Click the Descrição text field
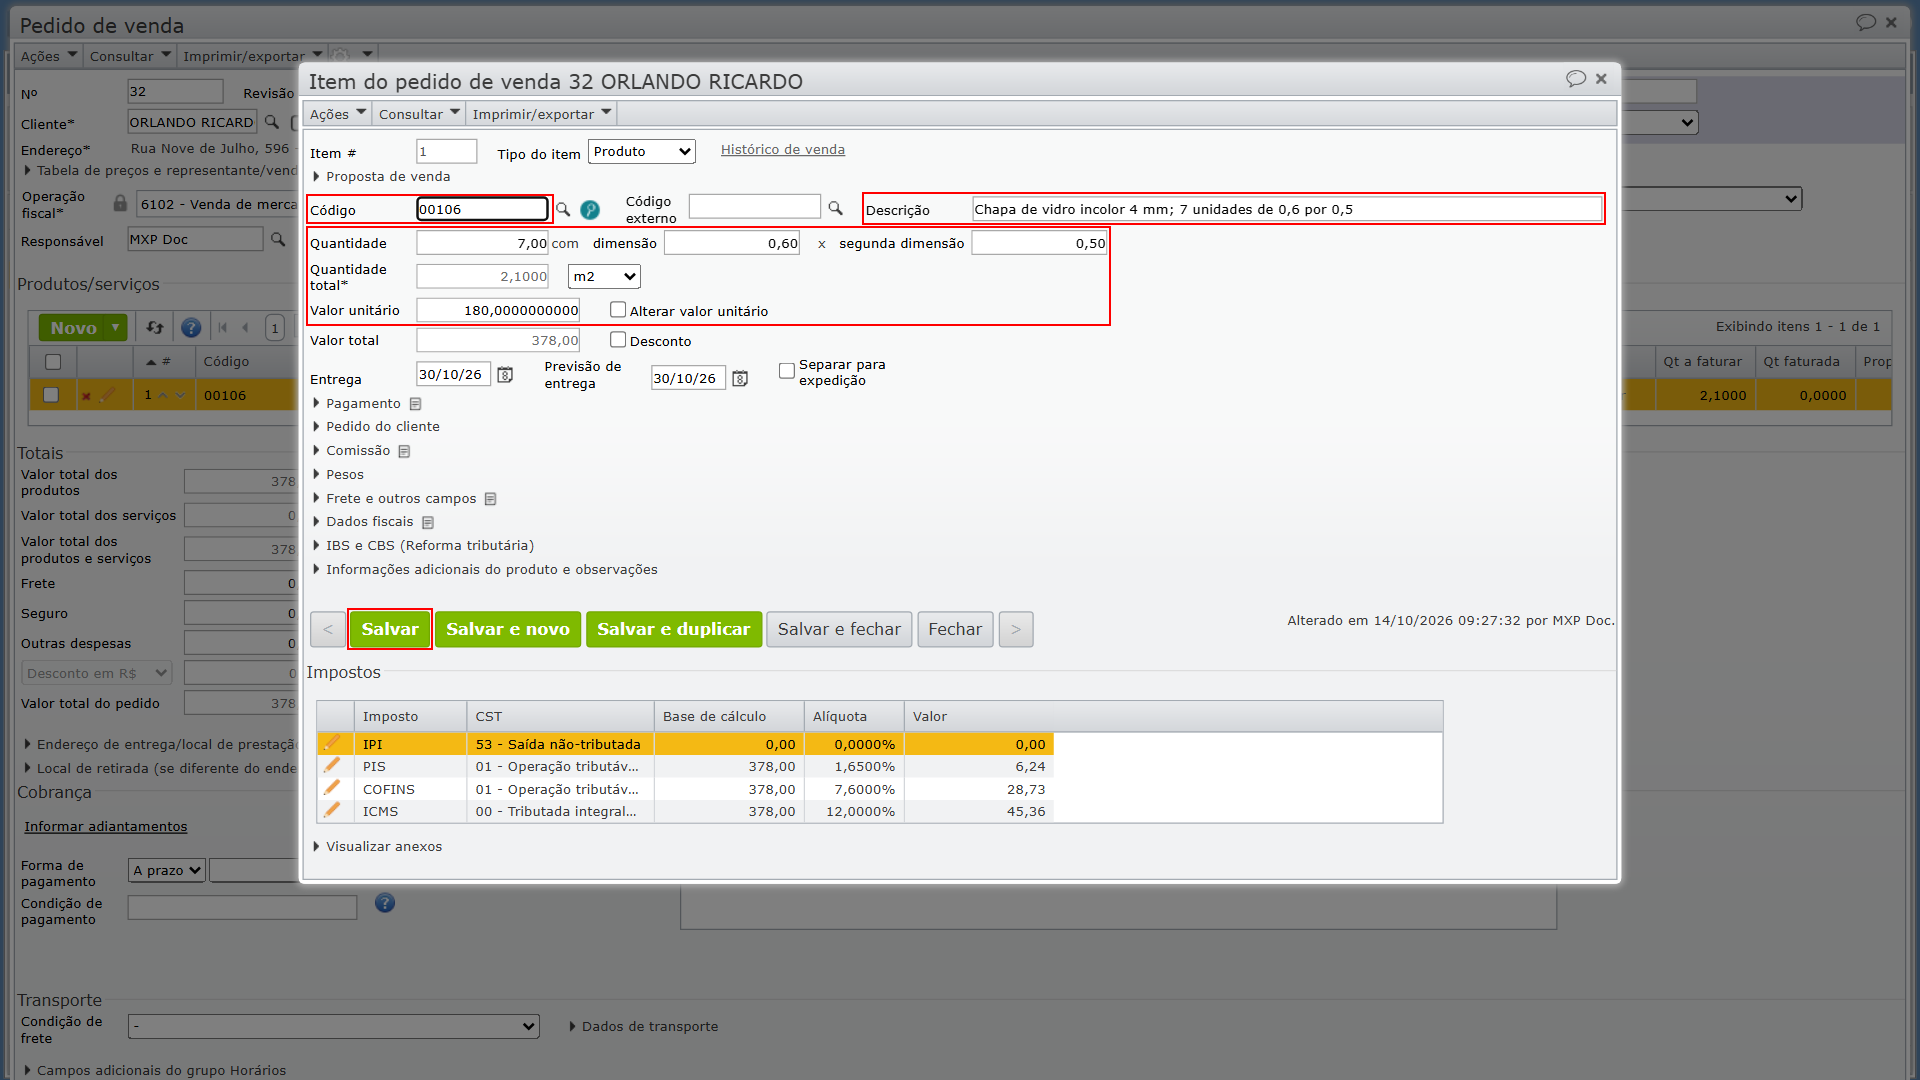Image resolution: width=1920 pixels, height=1080 pixels. coord(1286,209)
